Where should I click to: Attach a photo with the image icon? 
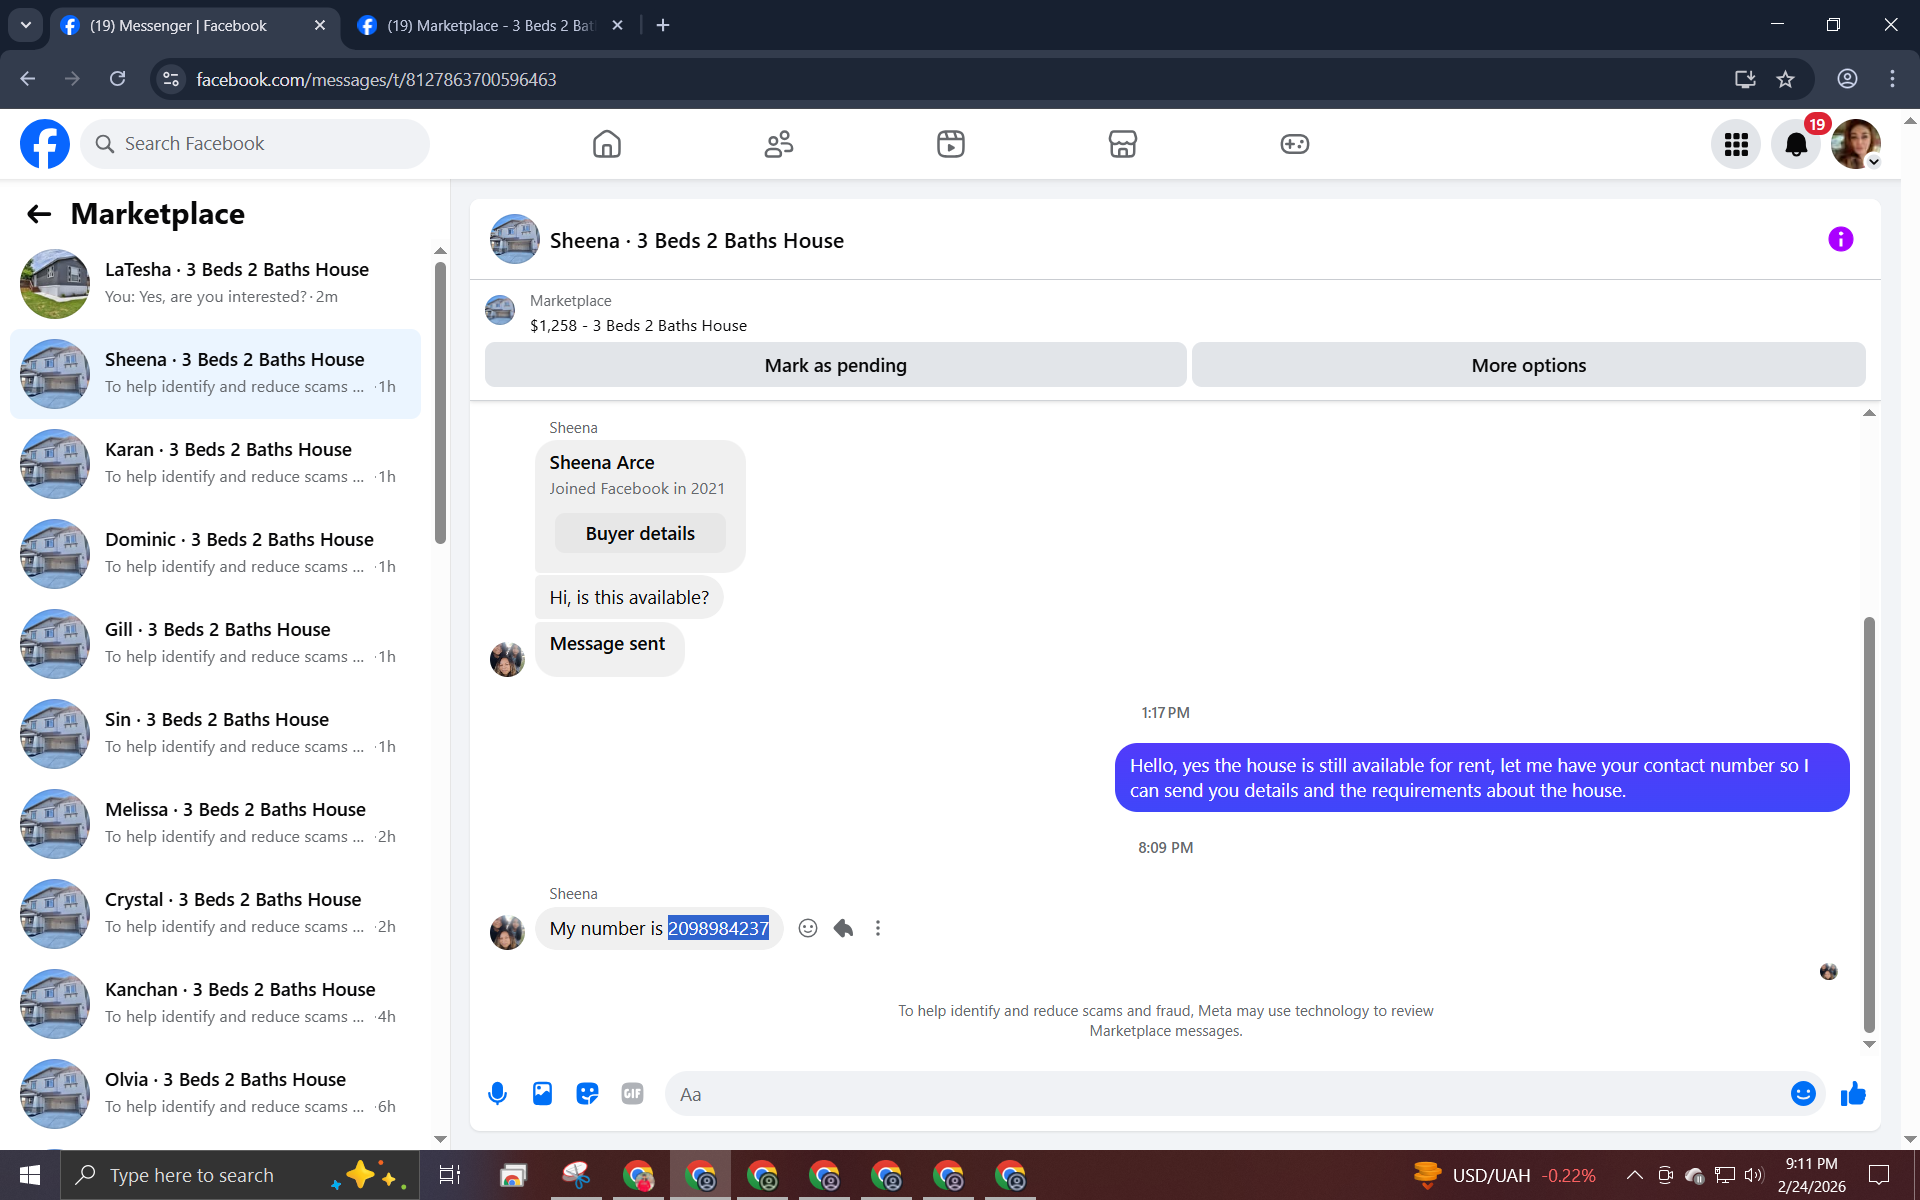[x=542, y=1093]
